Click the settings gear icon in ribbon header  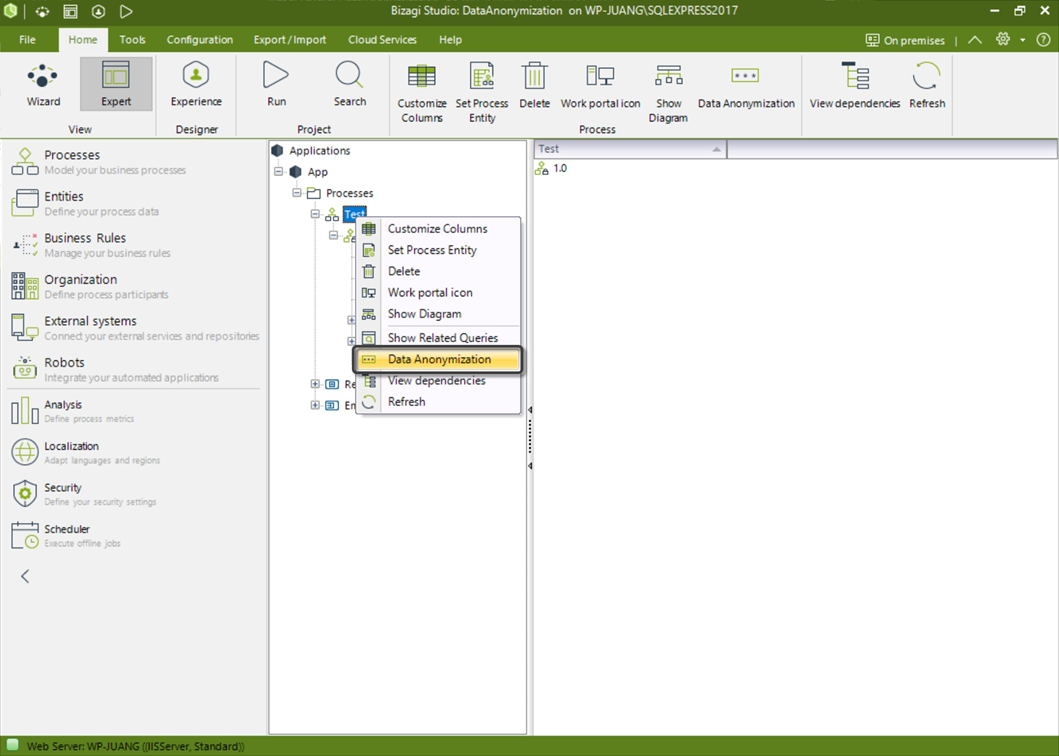coord(1003,39)
